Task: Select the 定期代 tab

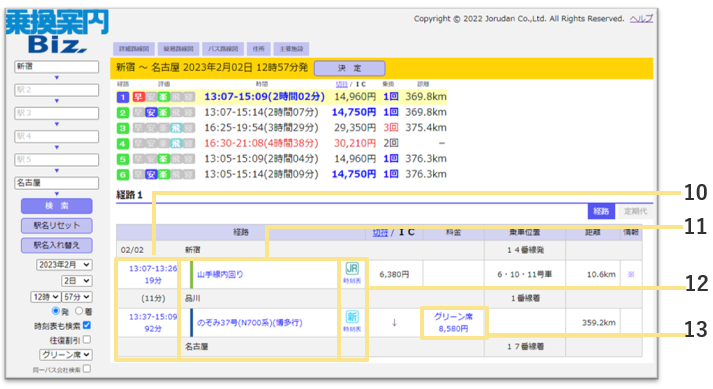Action: (635, 211)
